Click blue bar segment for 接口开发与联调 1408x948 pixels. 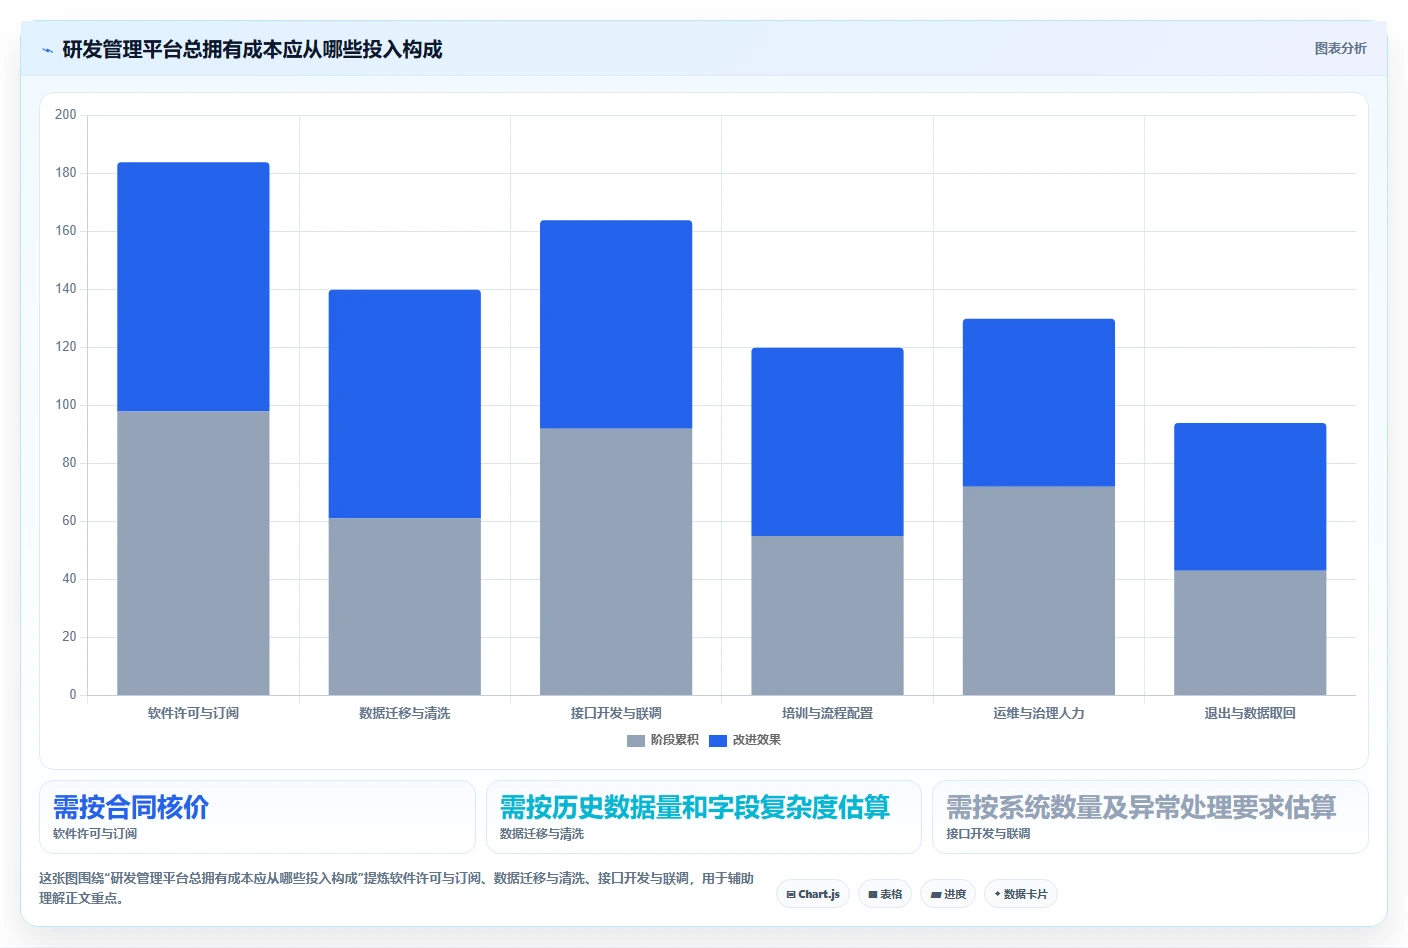click(616, 324)
